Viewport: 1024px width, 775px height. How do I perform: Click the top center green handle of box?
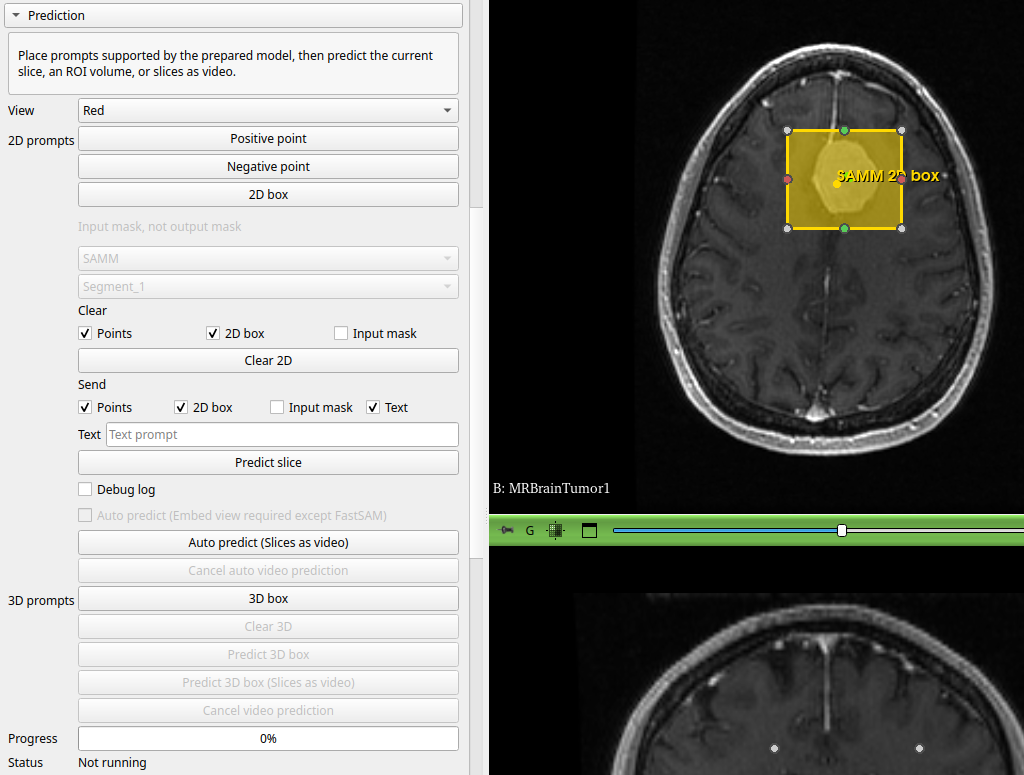844,131
